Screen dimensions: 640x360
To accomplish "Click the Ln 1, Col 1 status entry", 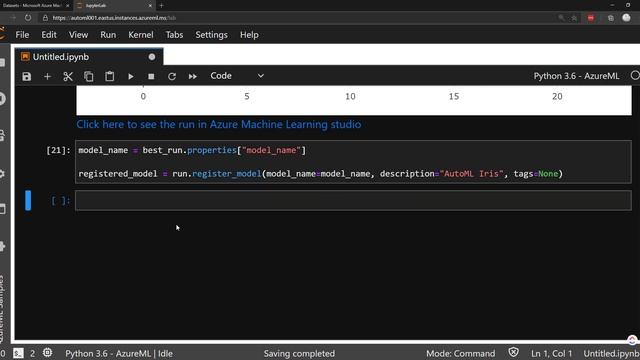I will pyautogui.click(x=551, y=353).
